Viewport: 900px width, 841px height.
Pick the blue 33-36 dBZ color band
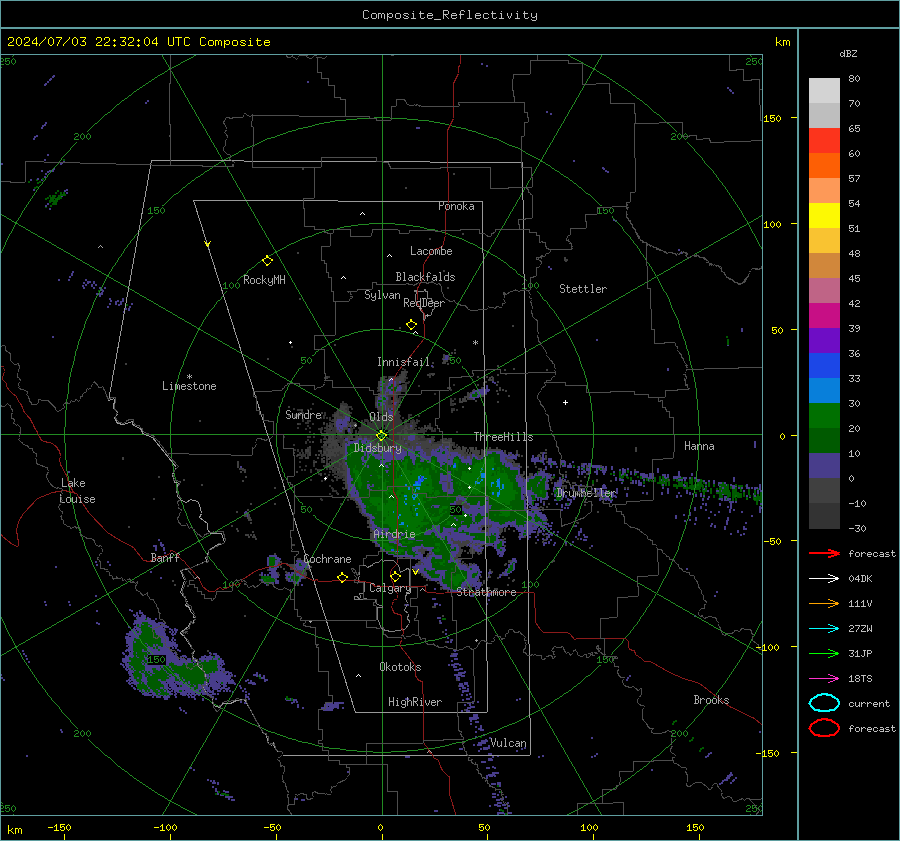point(824,366)
